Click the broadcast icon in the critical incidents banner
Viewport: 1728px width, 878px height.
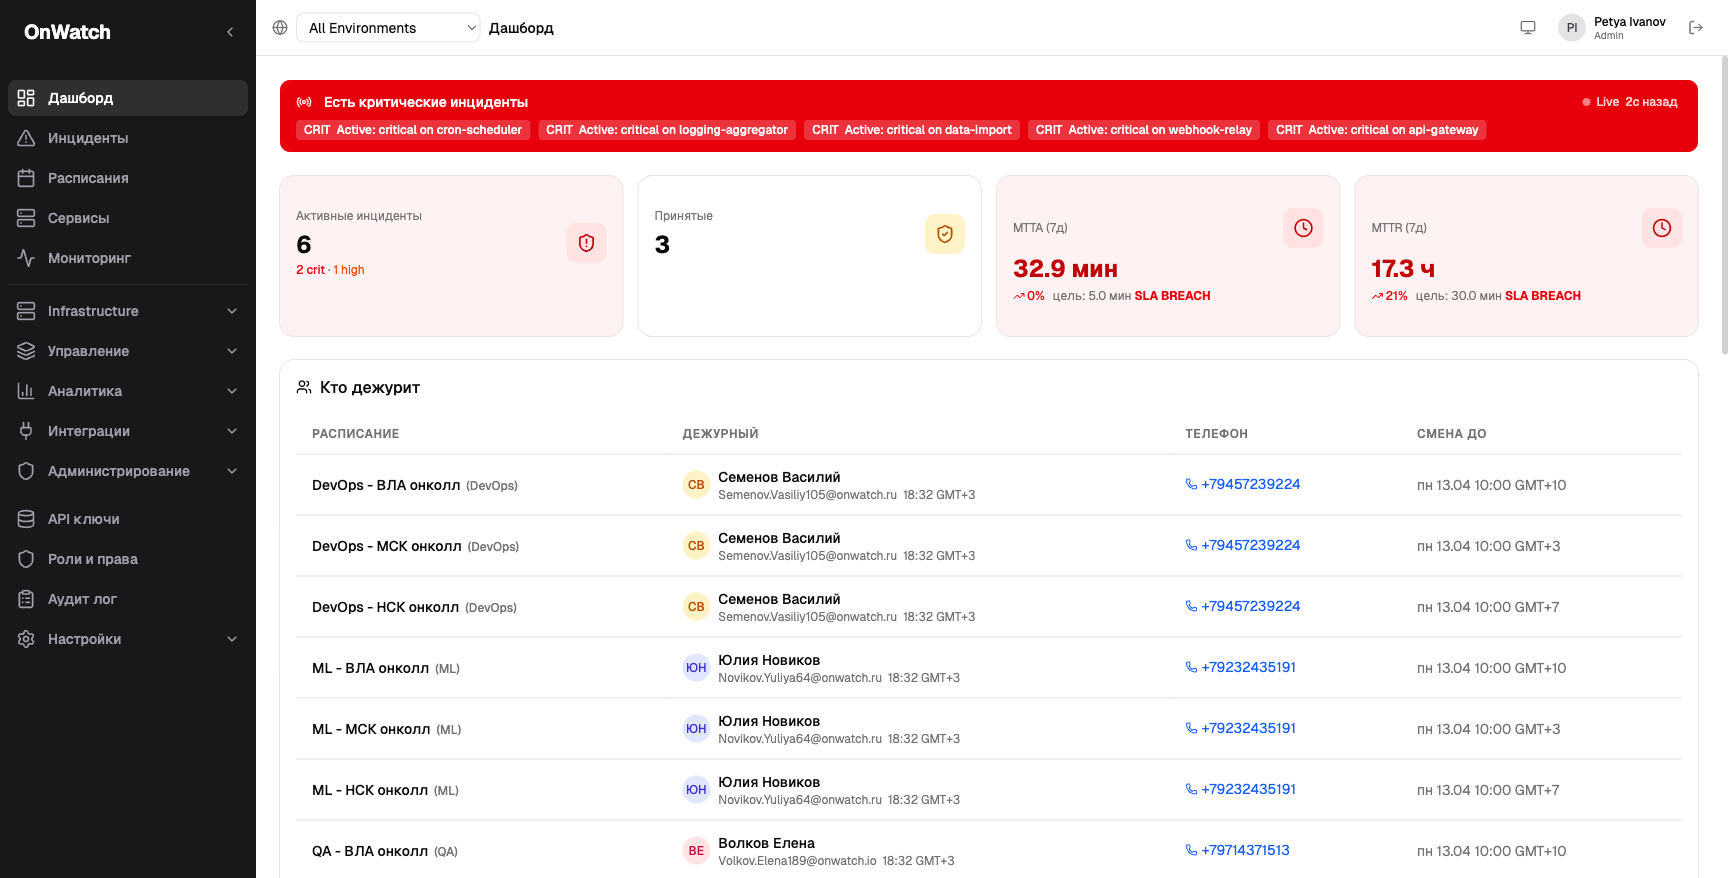coord(304,102)
